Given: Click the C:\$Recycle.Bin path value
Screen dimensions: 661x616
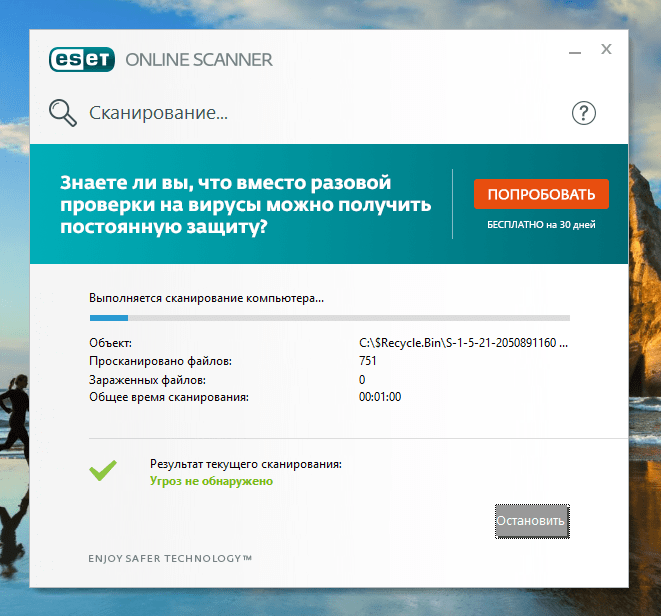Looking at the screenshot, I should pos(464,343).
